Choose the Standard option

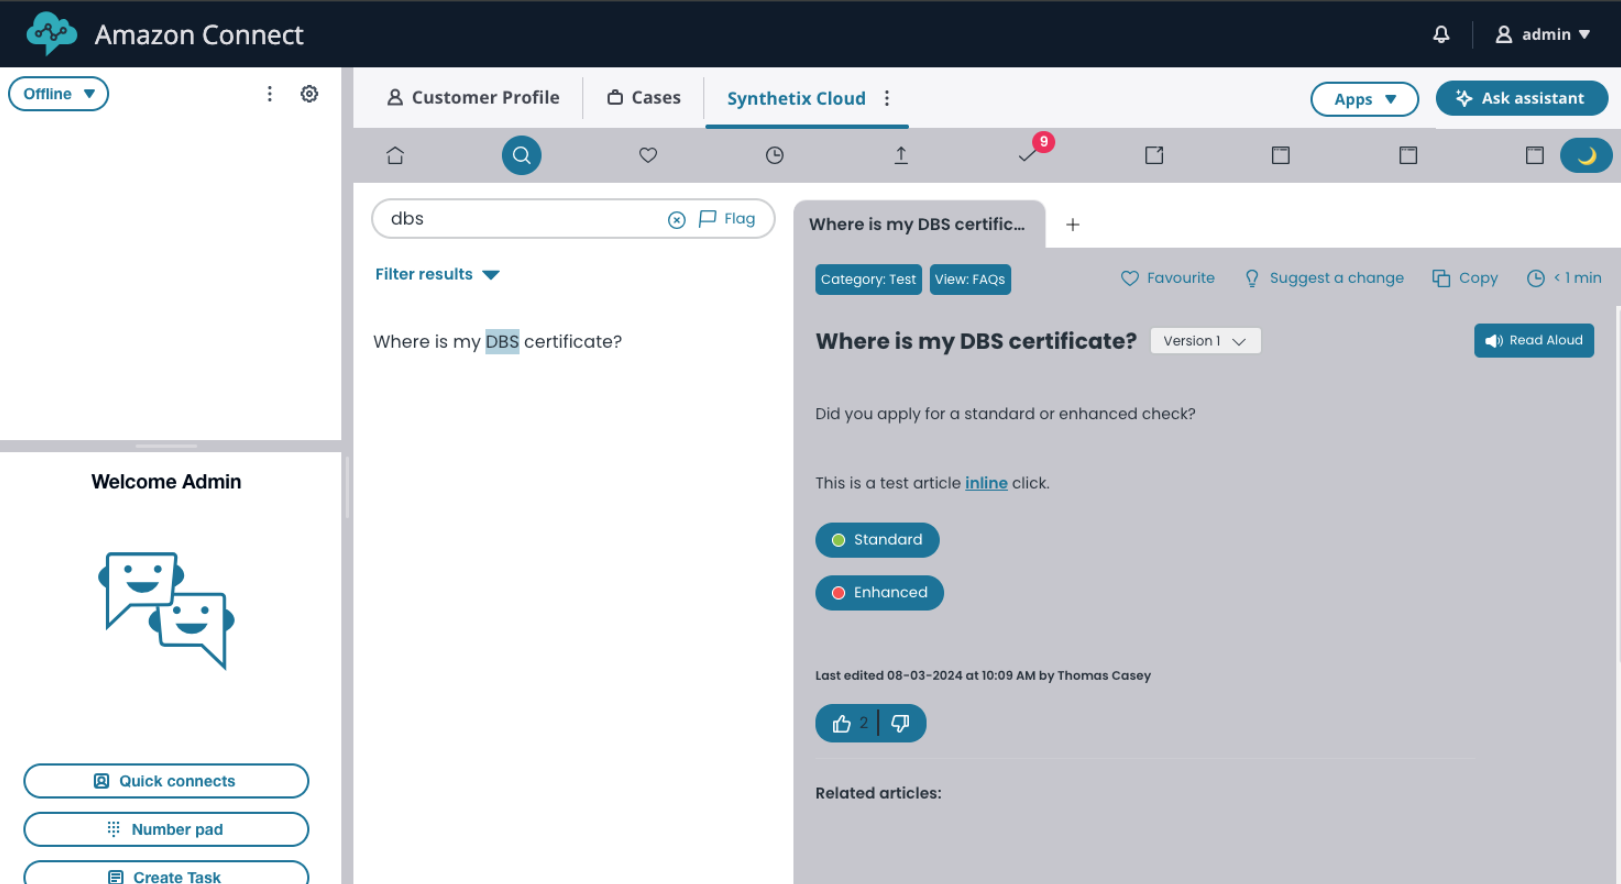point(877,540)
